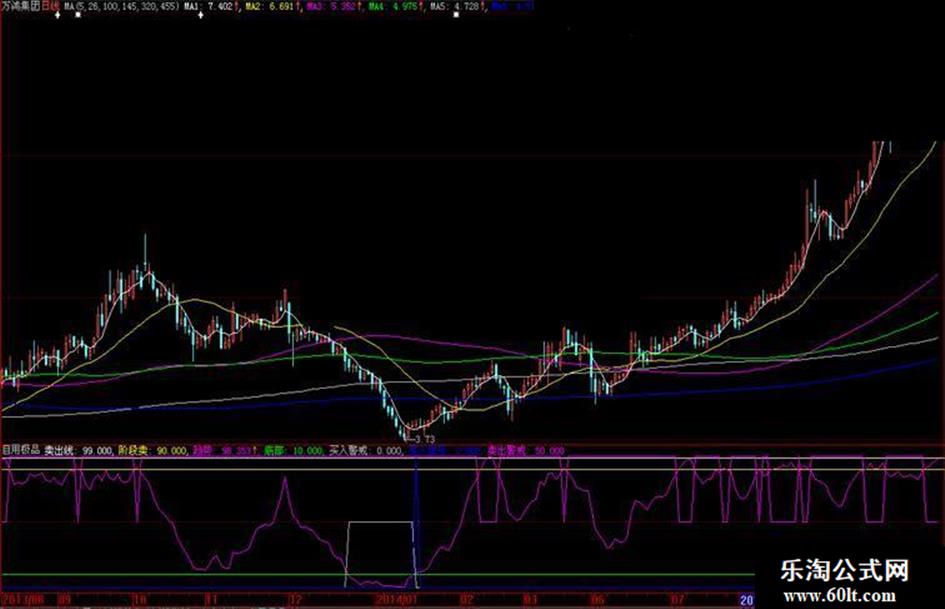Select the green 底部 10.000 value
This screenshot has height=609, width=945.
coord(294,450)
